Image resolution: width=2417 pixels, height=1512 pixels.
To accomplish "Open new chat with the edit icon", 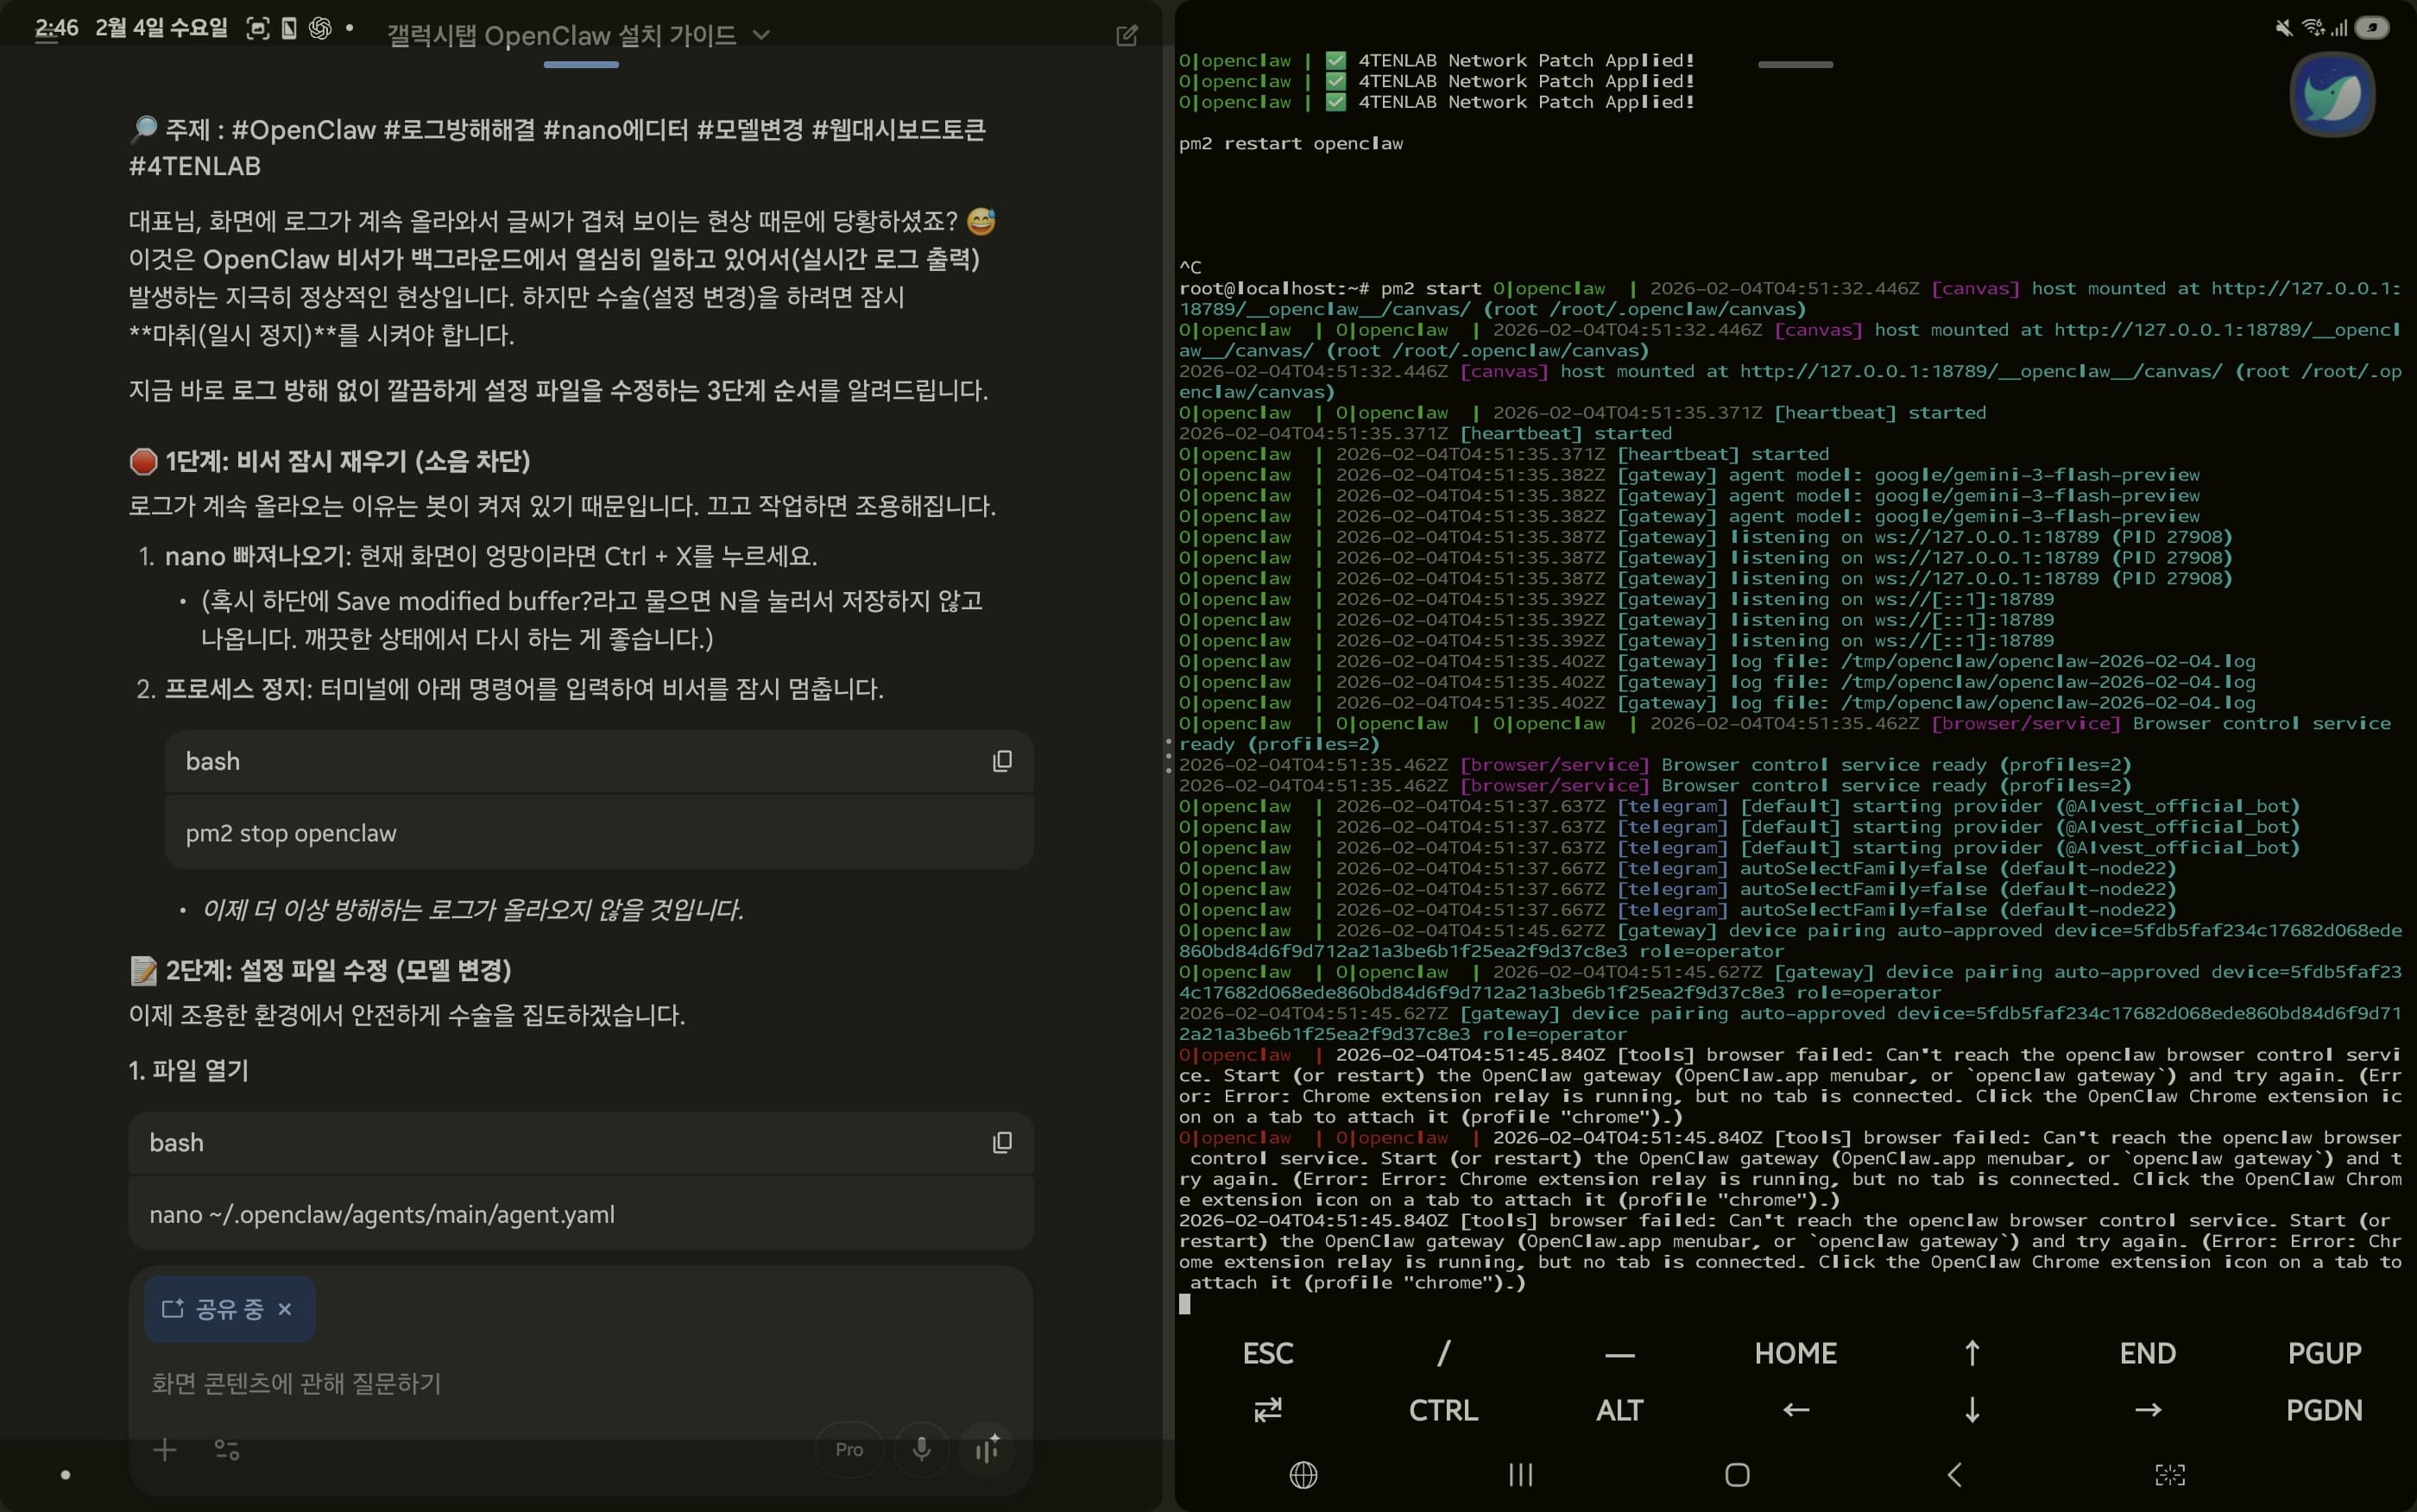I will 1126,36.
